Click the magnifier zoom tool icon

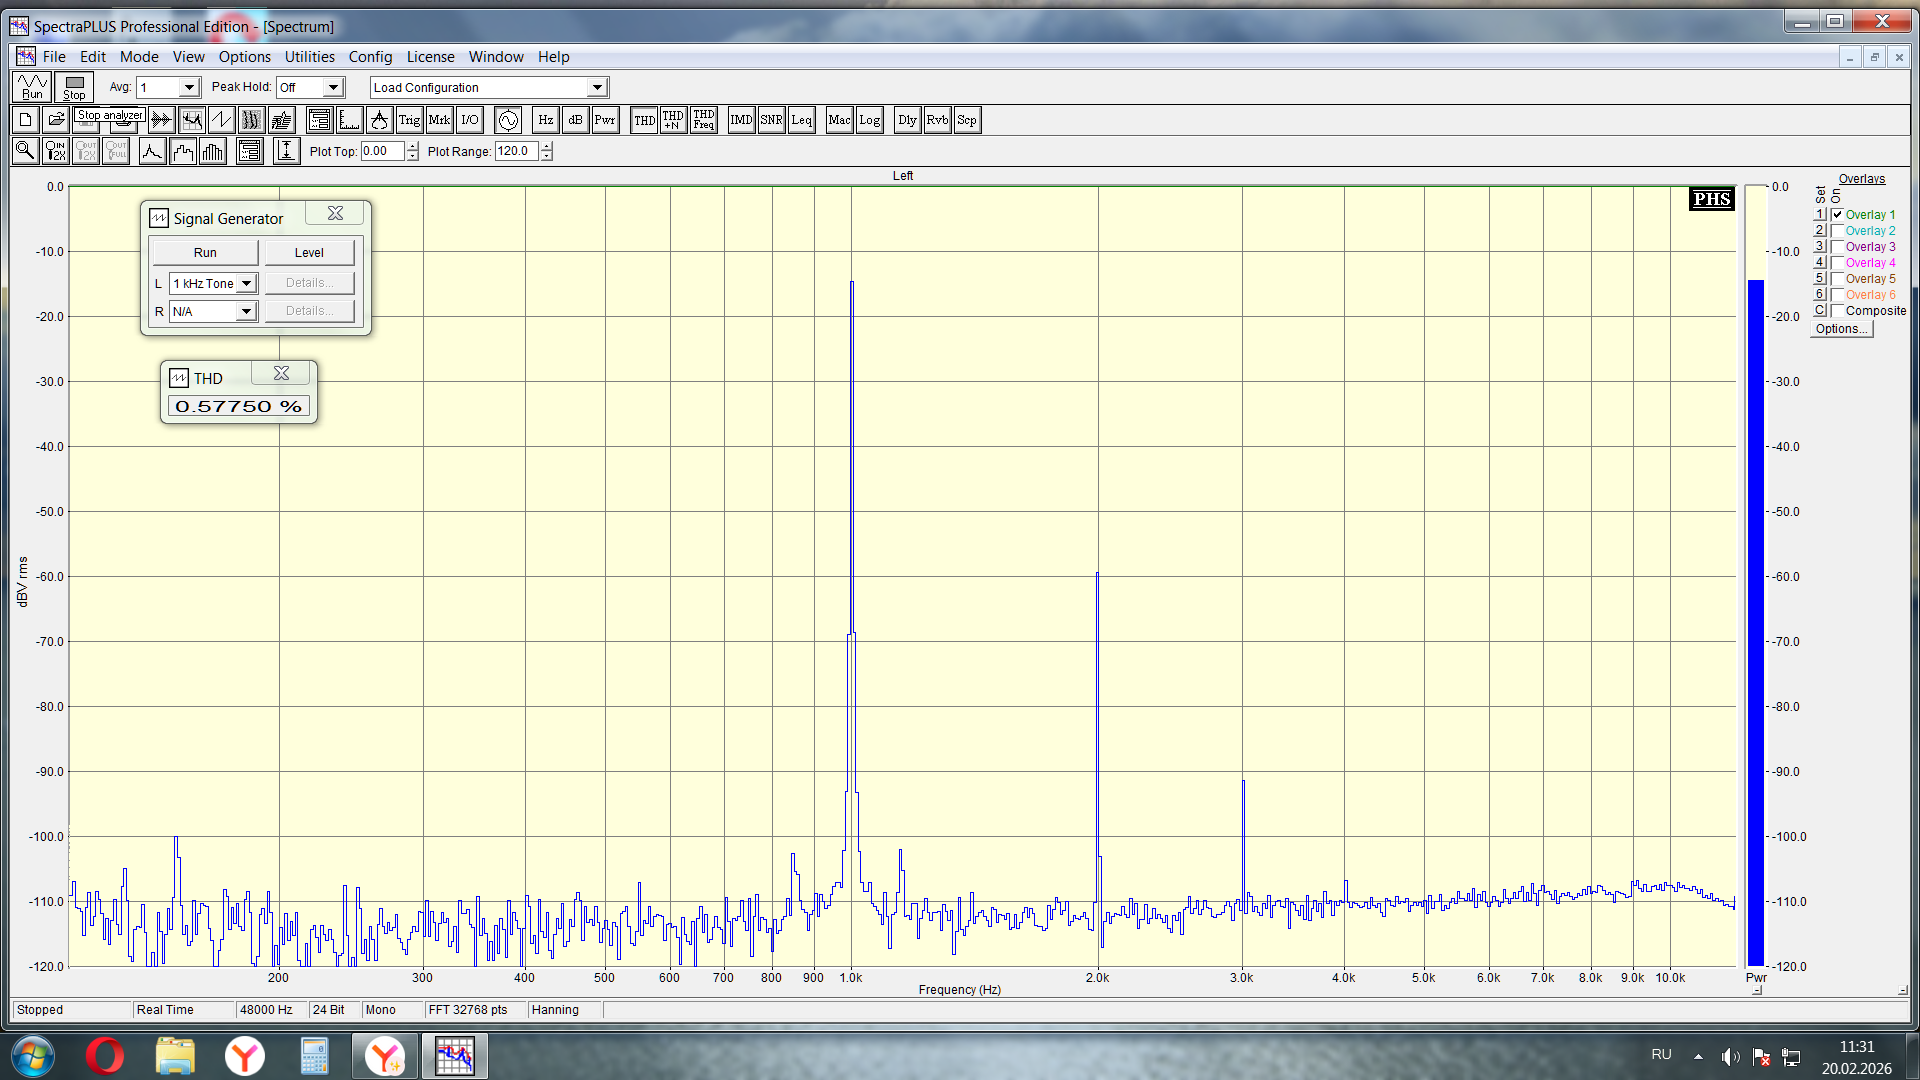click(25, 151)
